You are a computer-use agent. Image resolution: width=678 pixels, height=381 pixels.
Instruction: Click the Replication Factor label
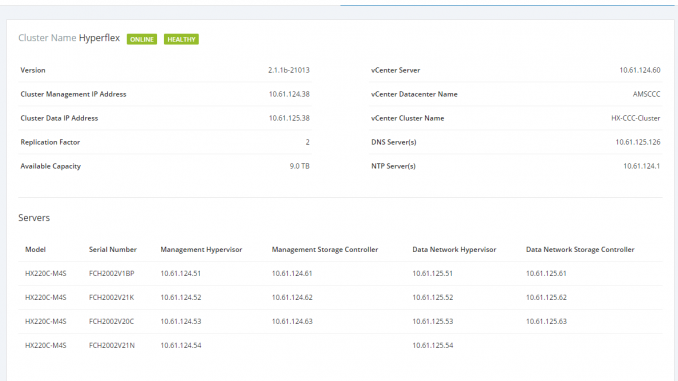tap(50, 142)
